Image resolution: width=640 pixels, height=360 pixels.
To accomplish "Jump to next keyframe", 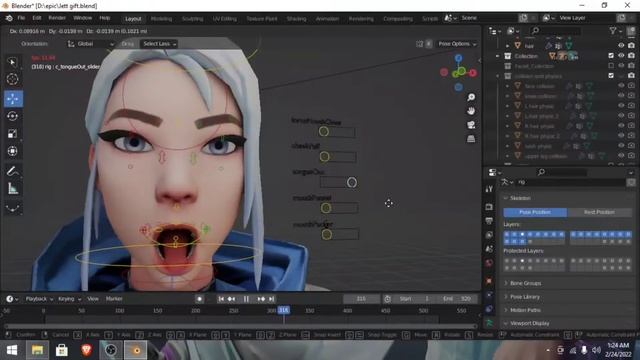I will (x=261, y=299).
